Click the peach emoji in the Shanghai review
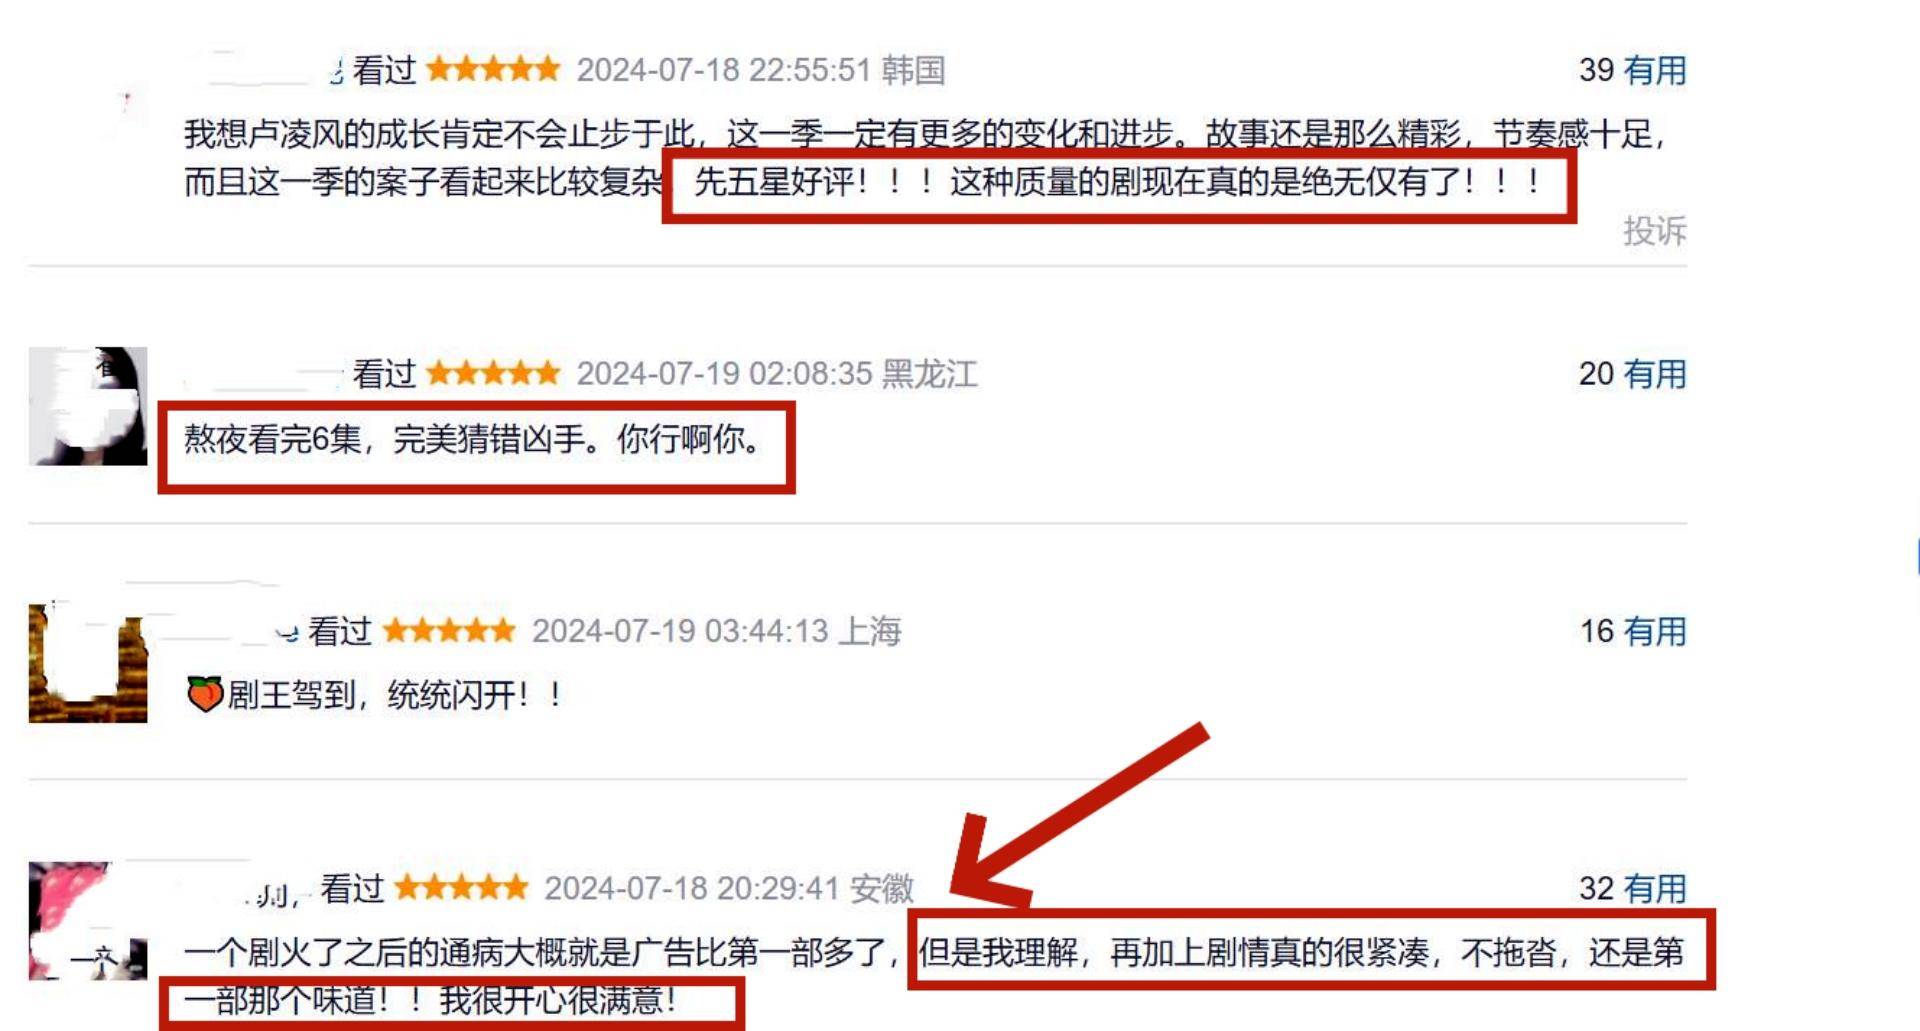This screenshot has width=1920, height=1031. (205, 694)
